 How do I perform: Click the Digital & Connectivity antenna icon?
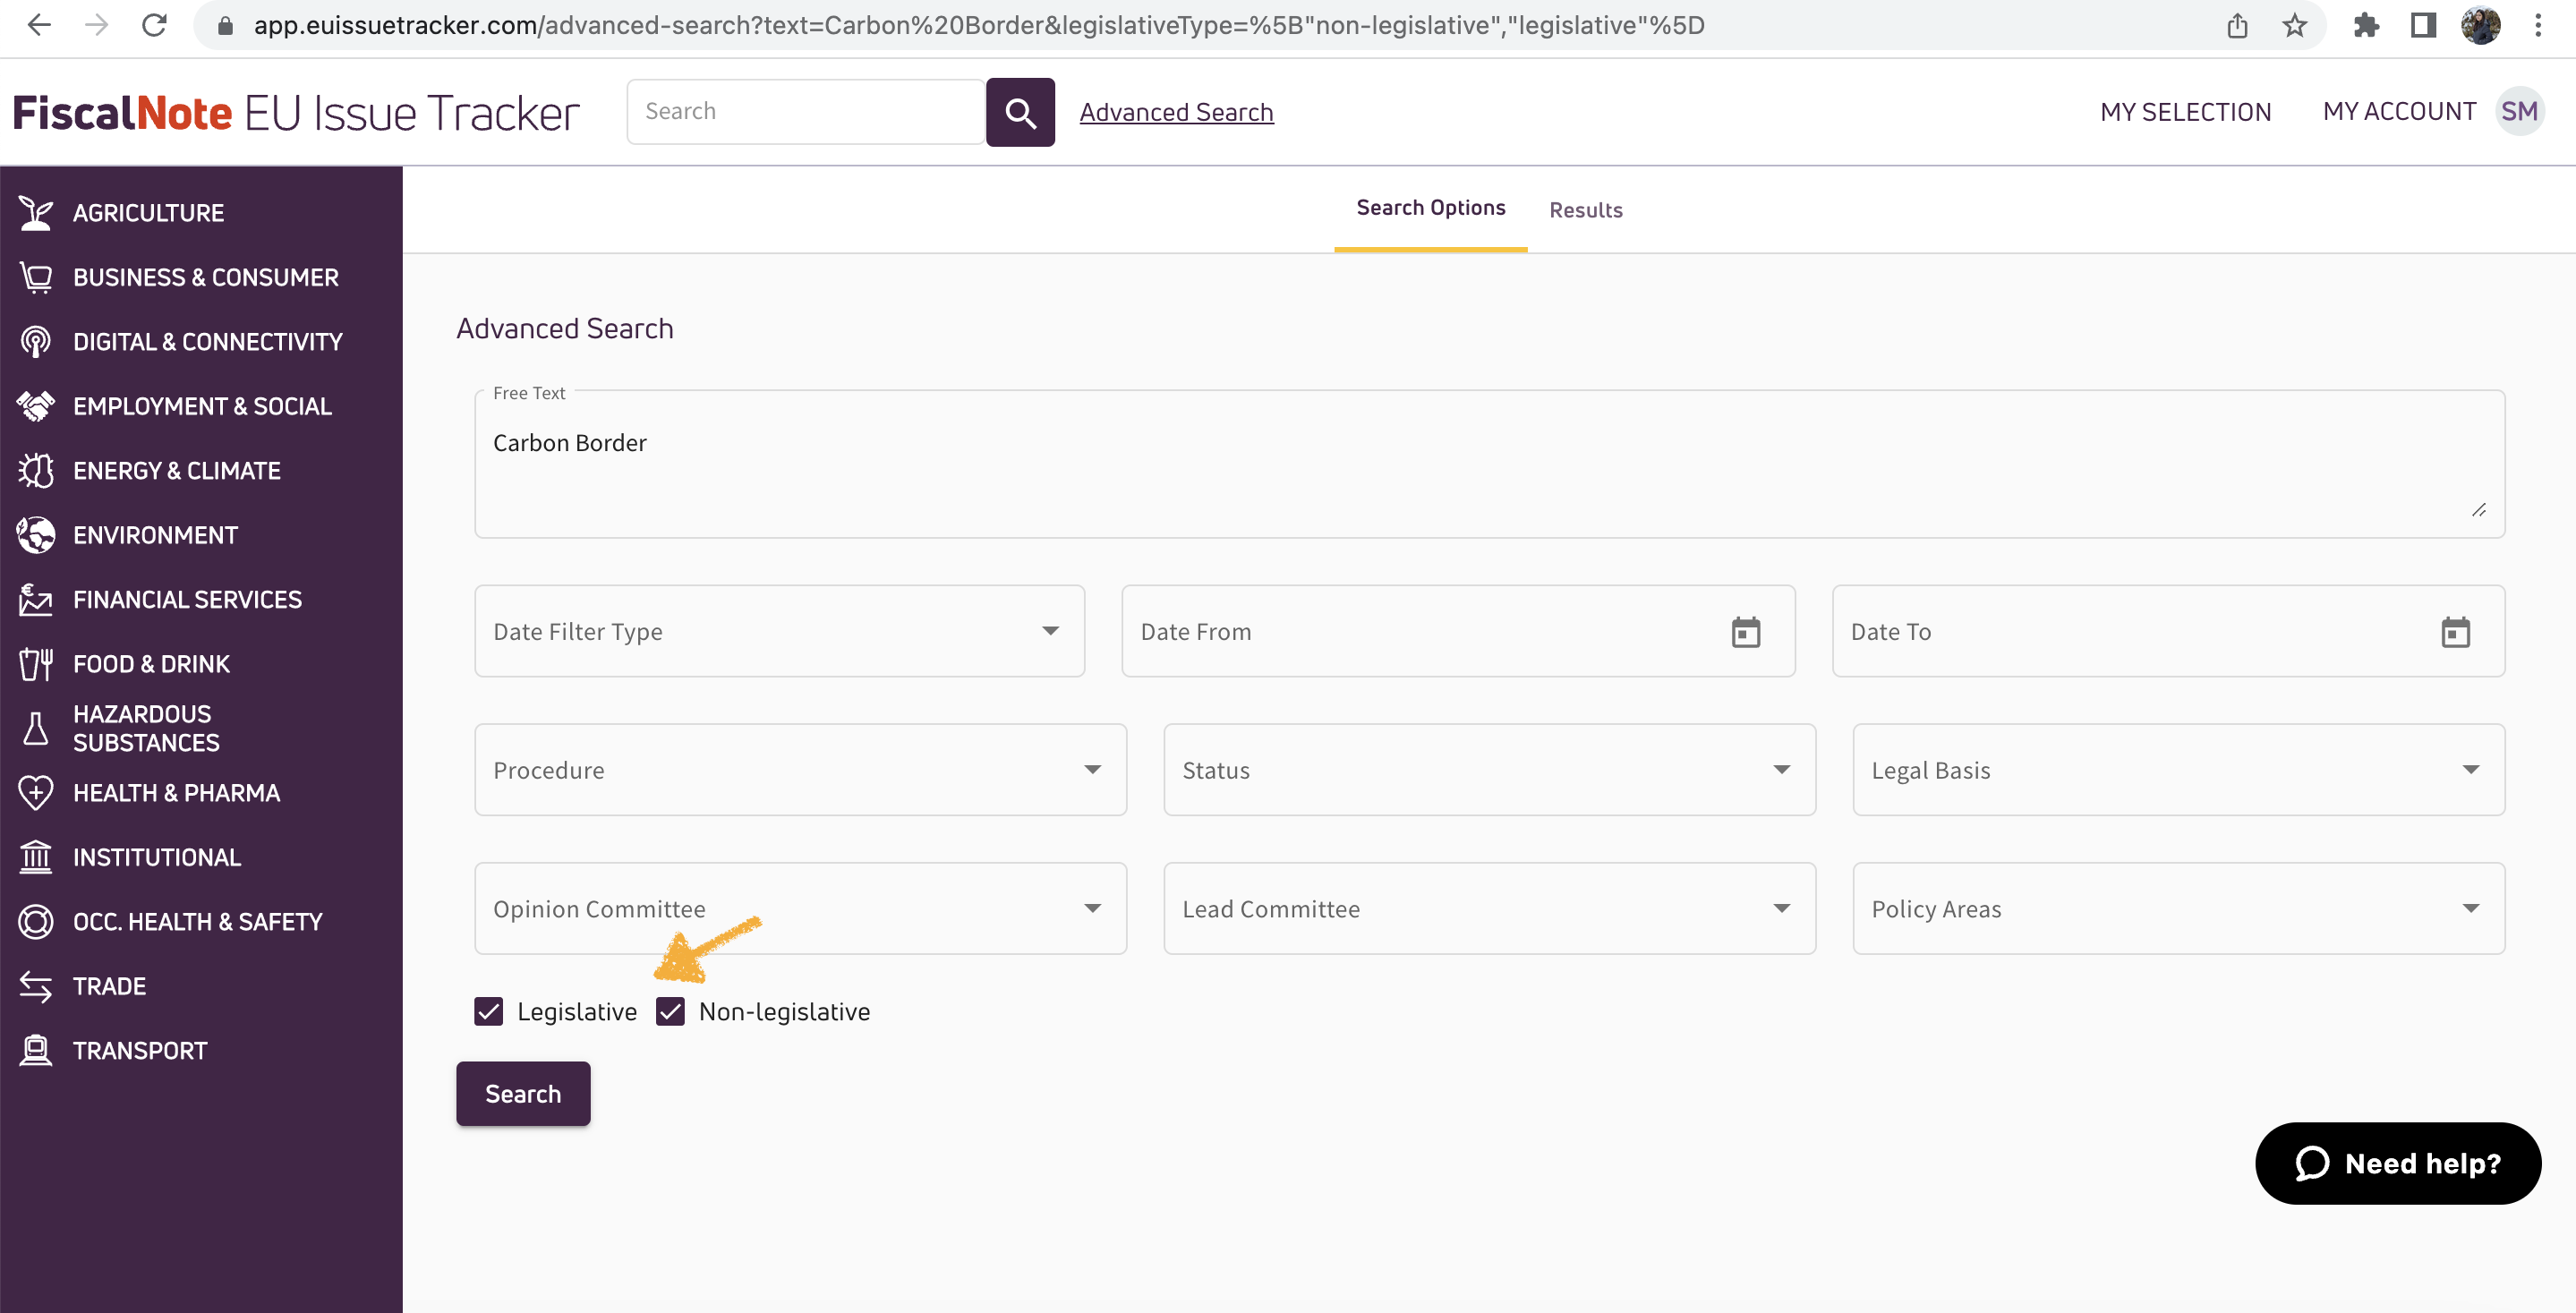tap(36, 342)
